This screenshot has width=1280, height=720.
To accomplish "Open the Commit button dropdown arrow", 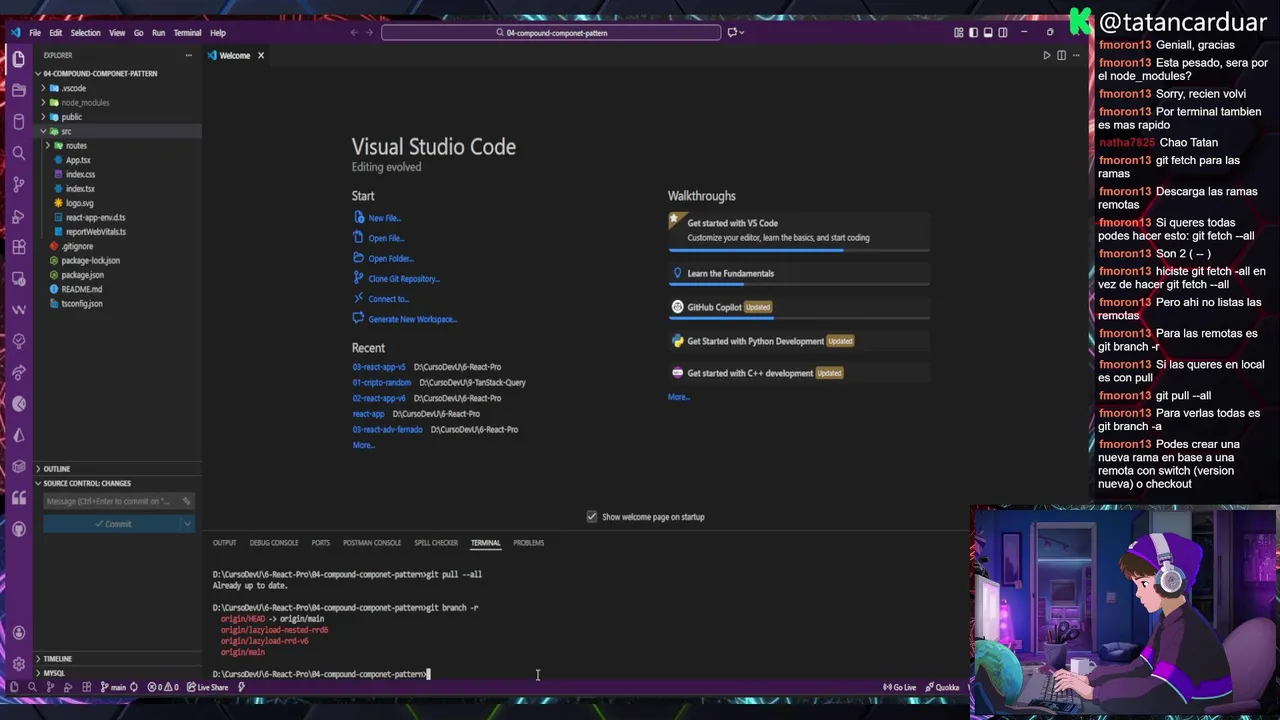I will click(x=187, y=524).
